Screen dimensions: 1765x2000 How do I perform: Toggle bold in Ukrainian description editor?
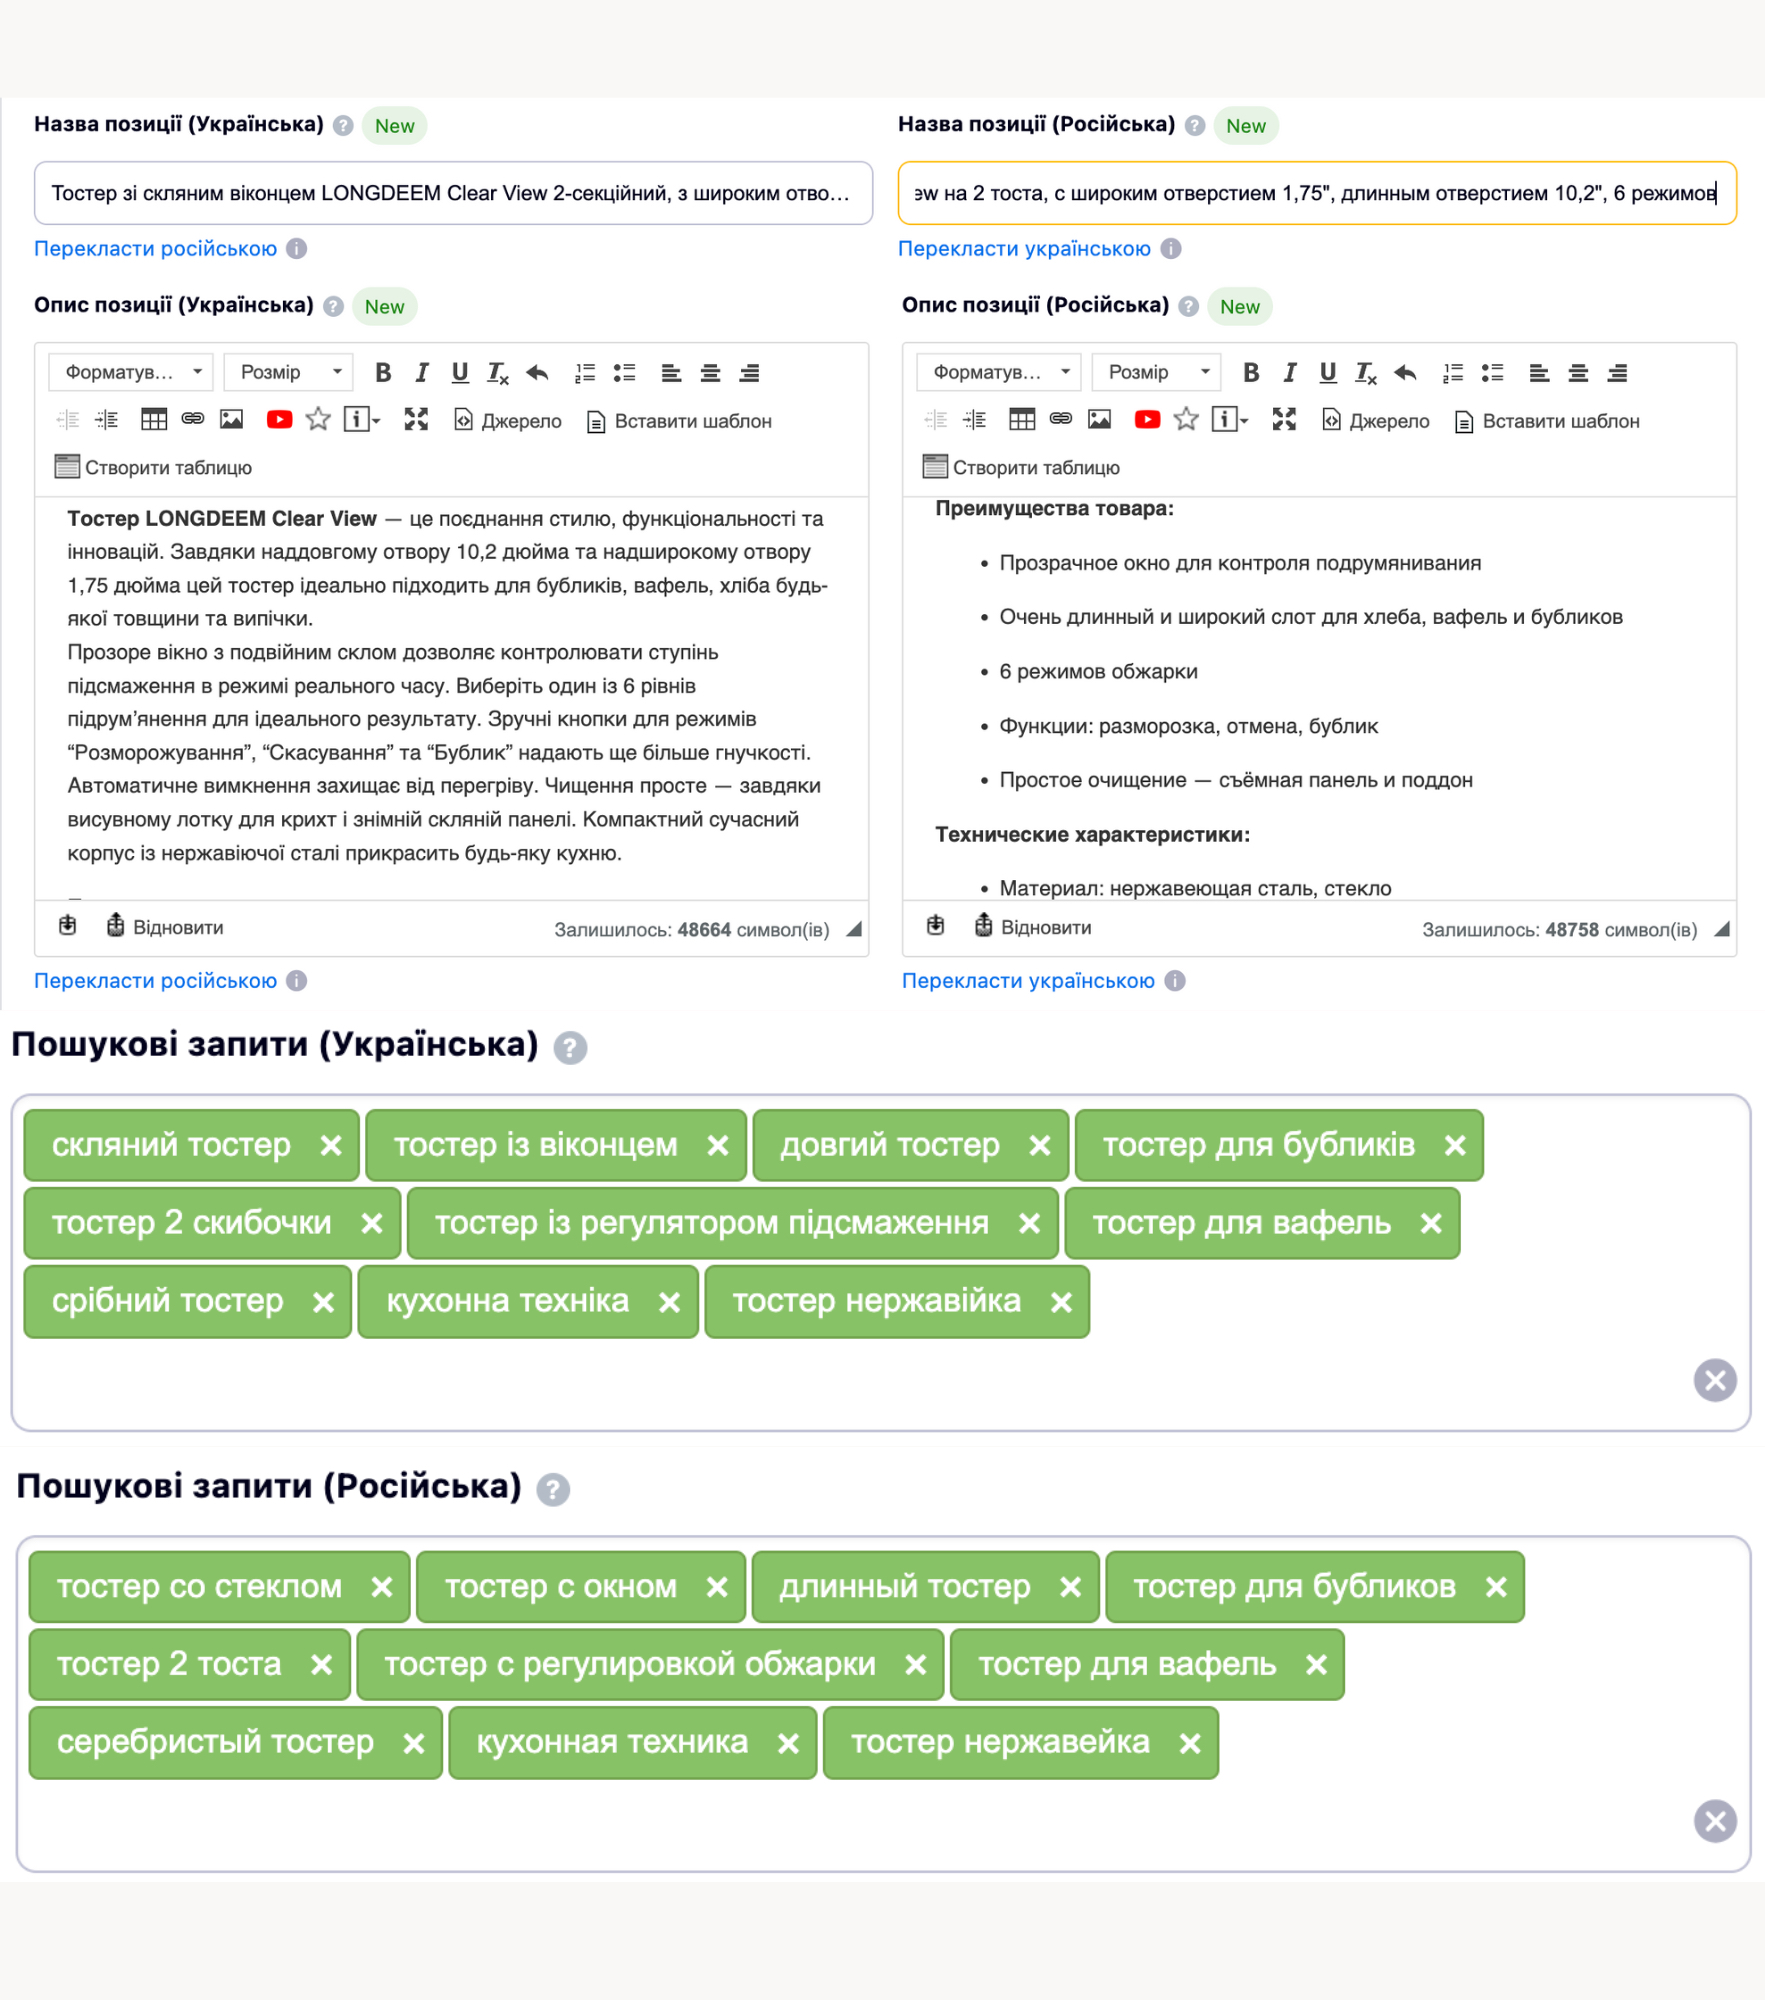tap(383, 373)
